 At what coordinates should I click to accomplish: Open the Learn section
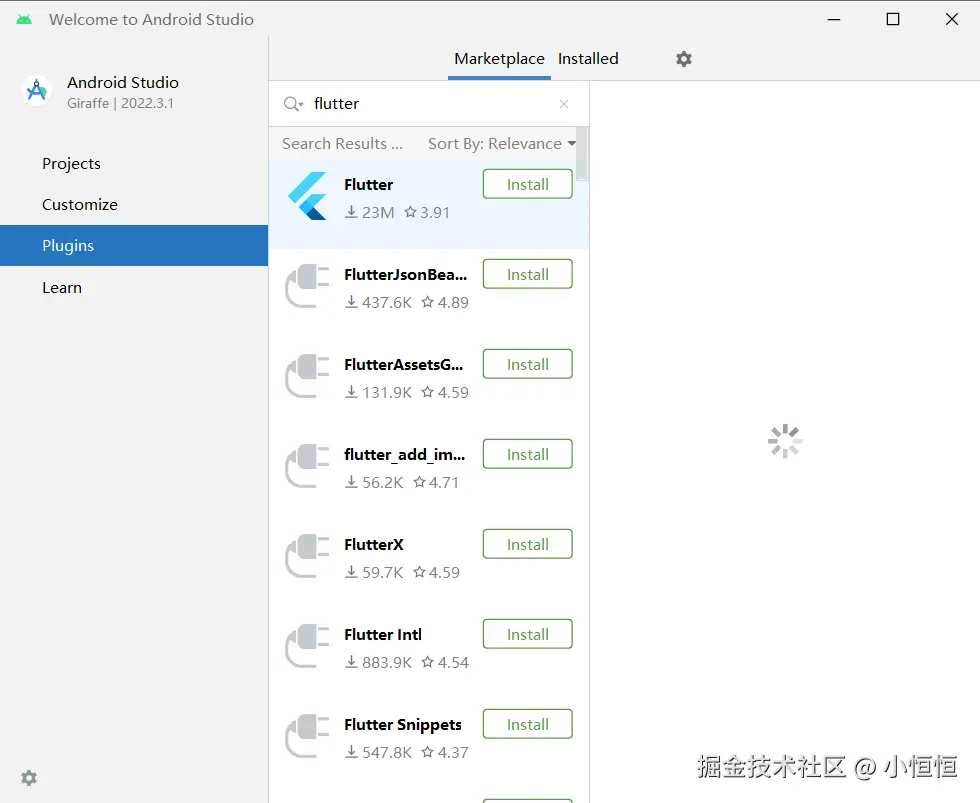pos(134,287)
